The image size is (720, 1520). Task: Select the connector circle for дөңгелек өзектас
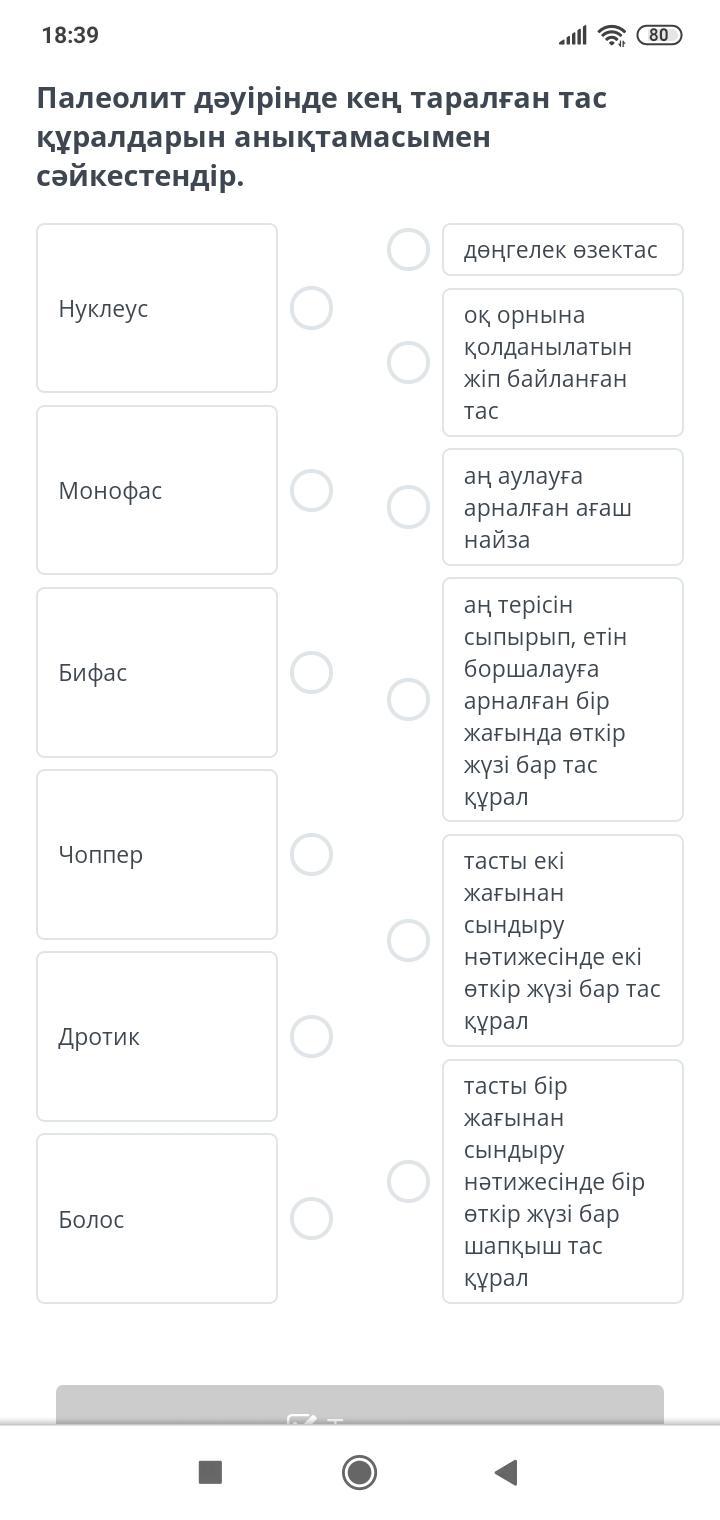(x=408, y=249)
